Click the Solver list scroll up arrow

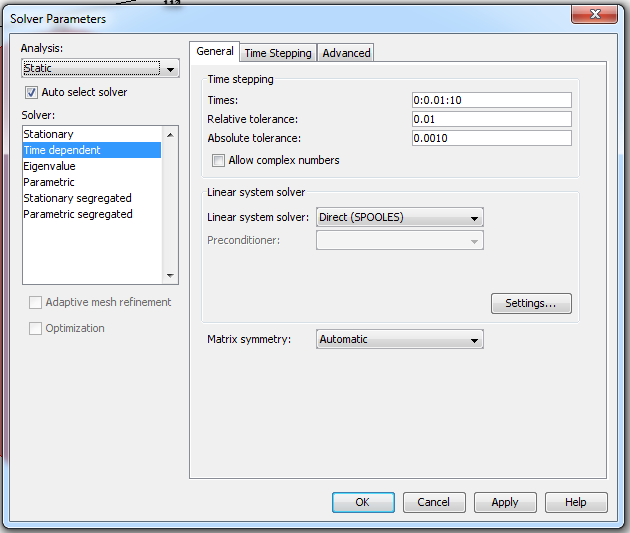click(x=170, y=135)
